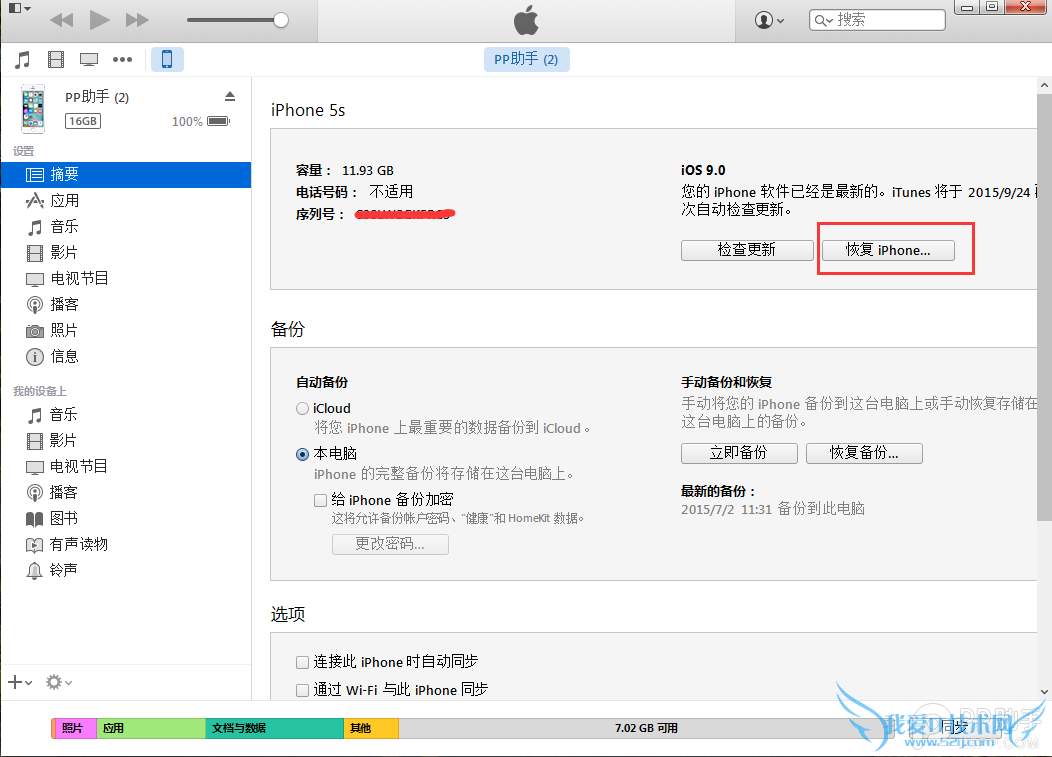Open the account user icon menu
The width and height of the screenshot is (1052, 757).
click(x=769, y=20)
